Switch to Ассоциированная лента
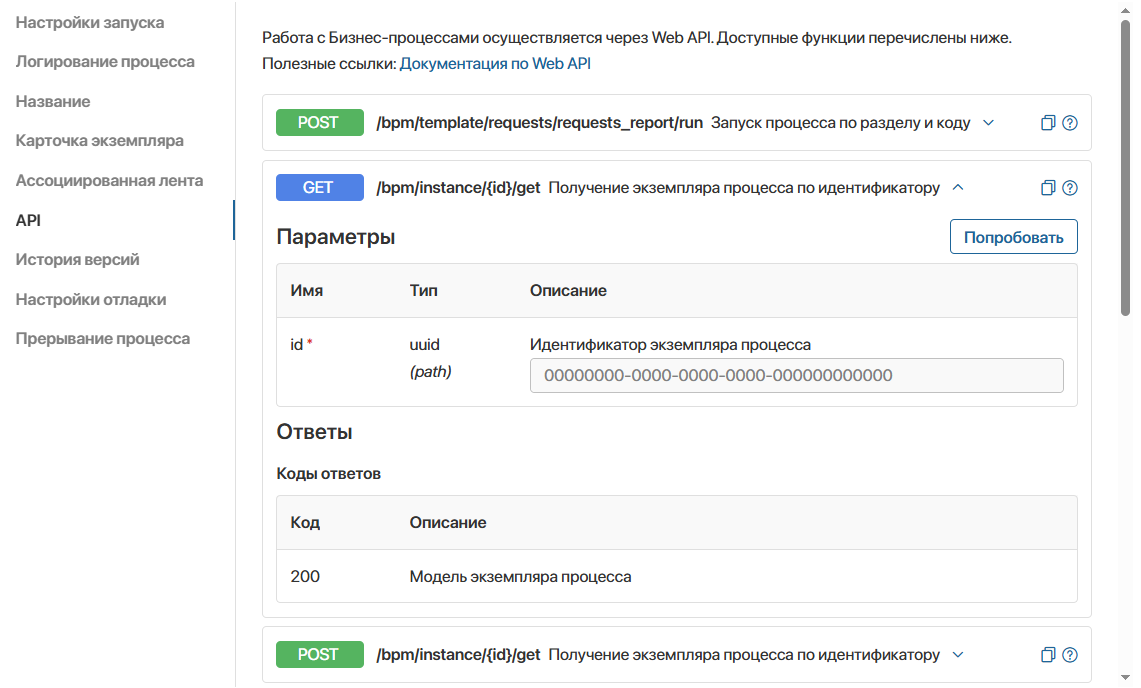1141x688 pixels. [110, 181]
